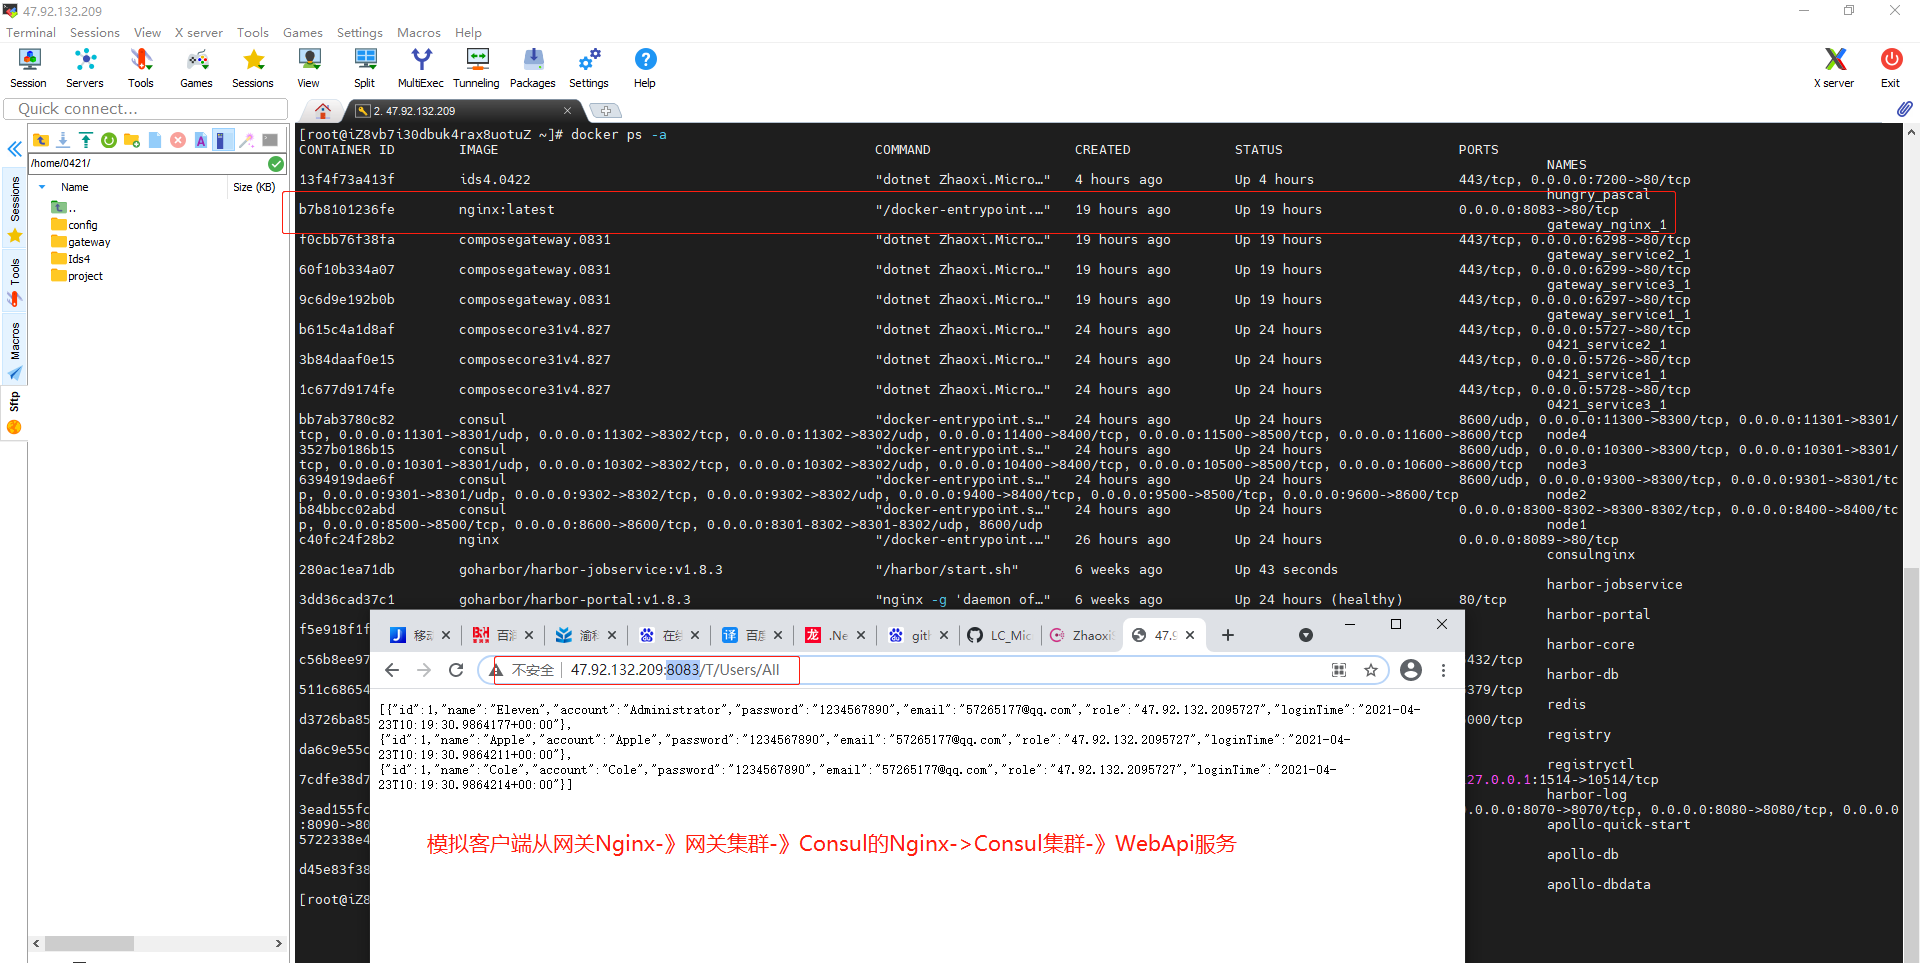The width and height of the screenshot is (1920, 963).
Task: Click the paperclip icon at top right
Action: pos(1904,108)
